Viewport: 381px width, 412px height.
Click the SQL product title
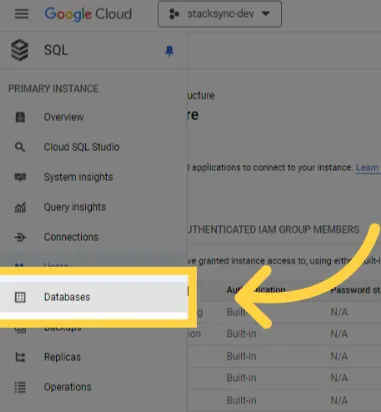56,50
